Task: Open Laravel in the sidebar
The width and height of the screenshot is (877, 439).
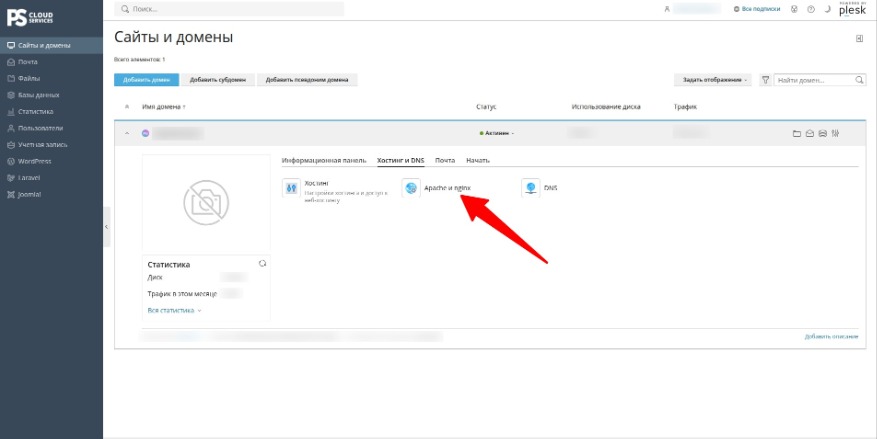Action: click(51, 178)
